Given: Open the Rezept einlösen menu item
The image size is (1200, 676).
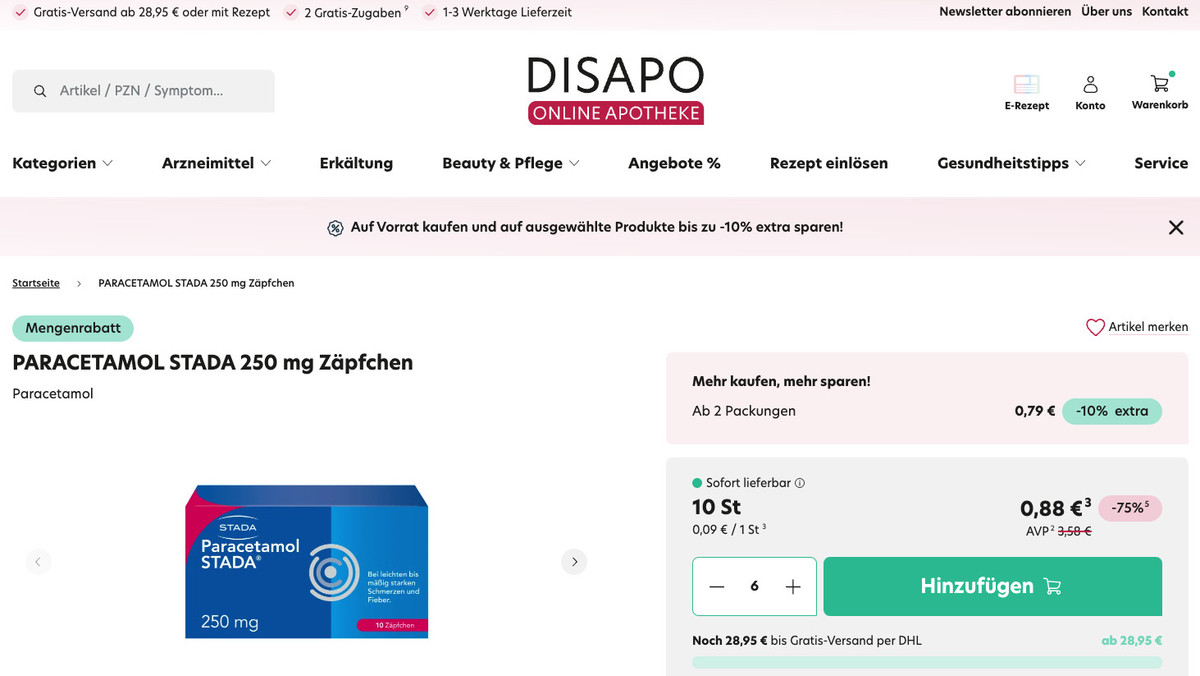Looking at the screenshot, I should [x=829, y=163].
